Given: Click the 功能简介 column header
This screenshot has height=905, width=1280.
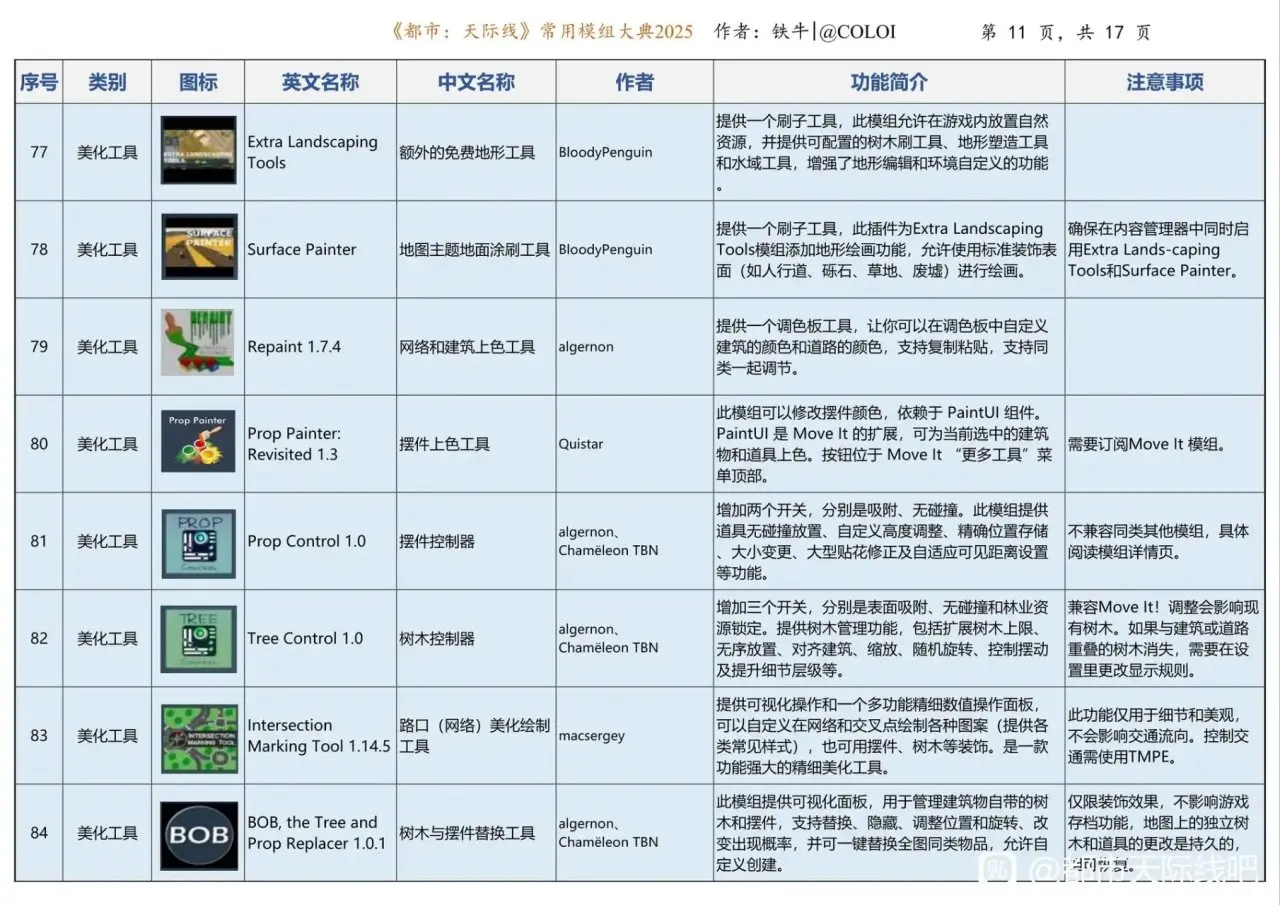Looking at the screenshot, I should click(x=888, y=82).
